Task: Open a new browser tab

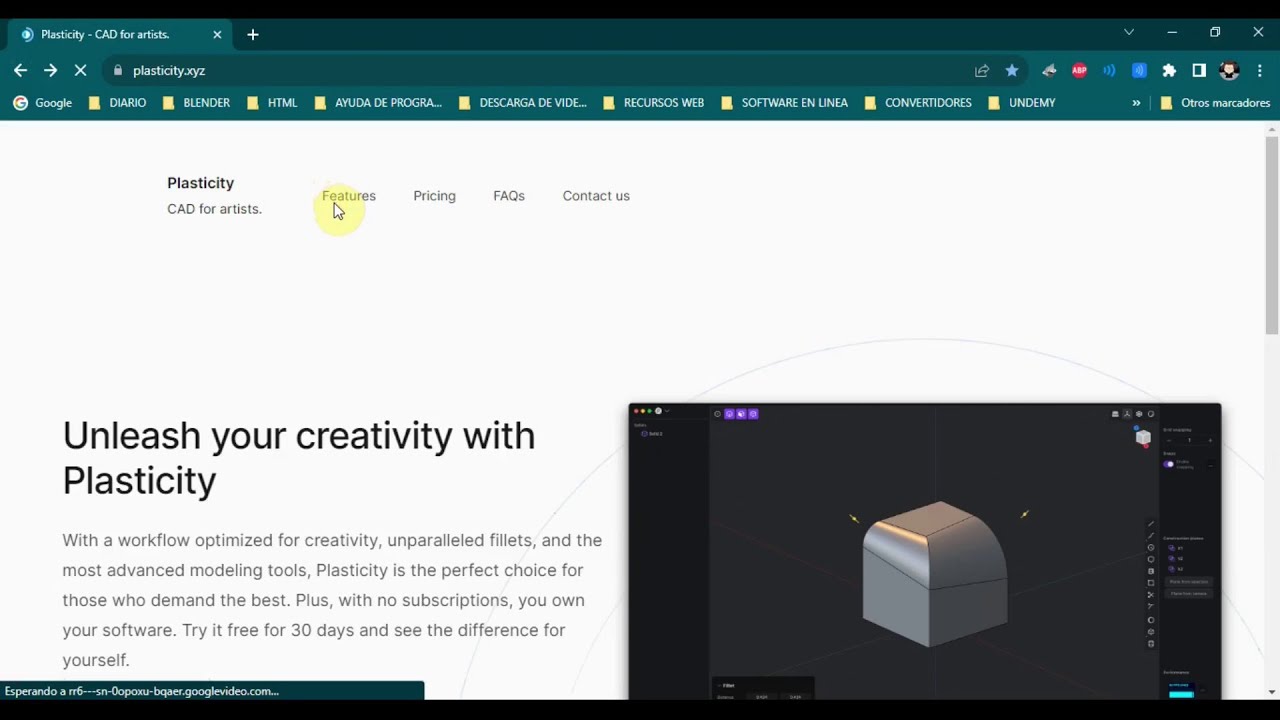Action: pos(253,34)
